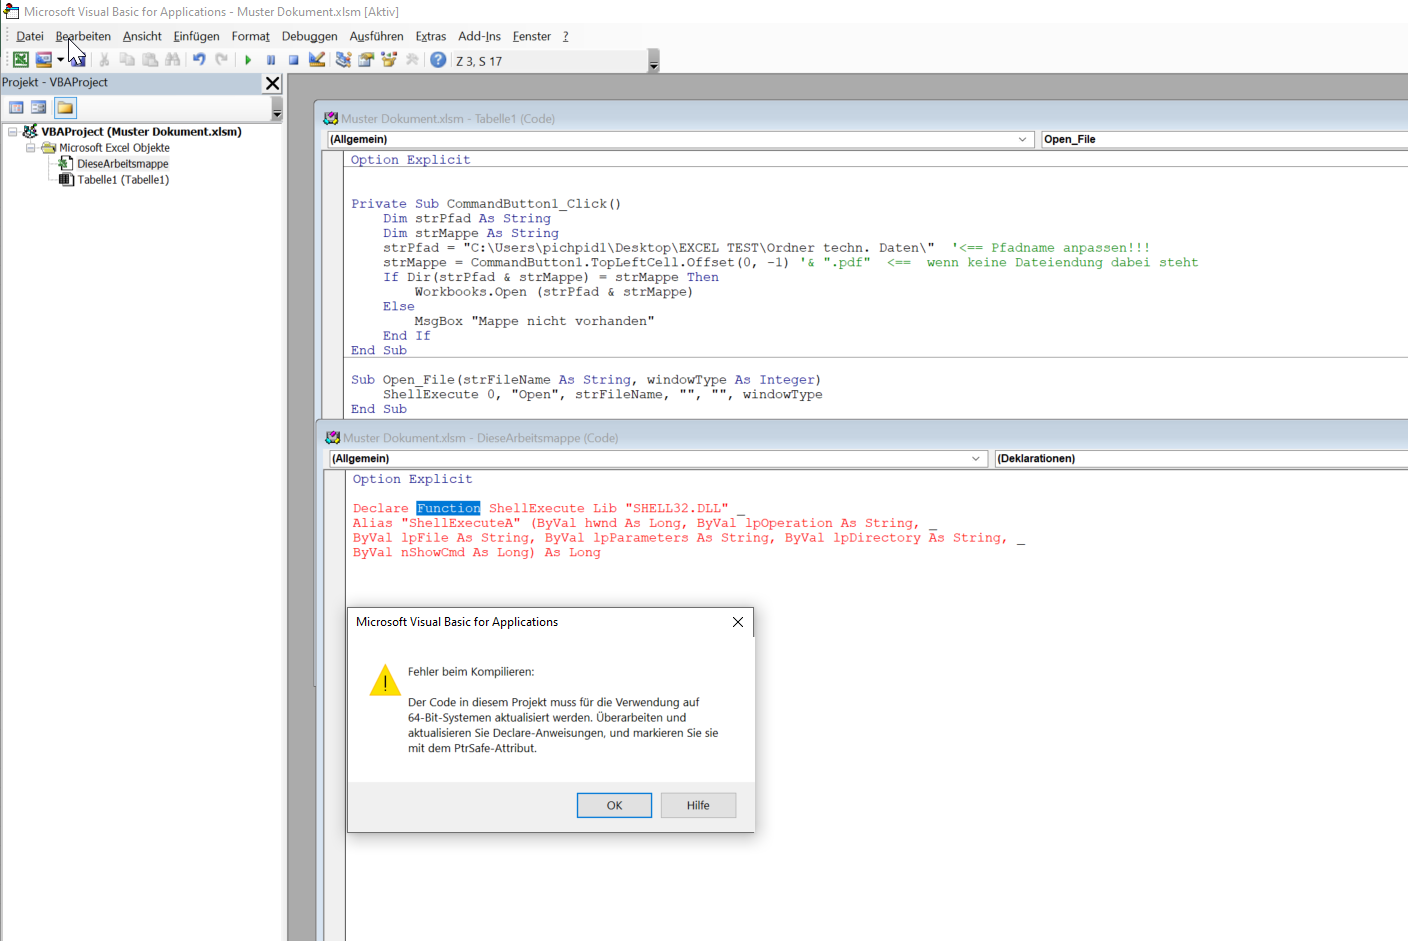Open Project panel toolbar overflow arrow
This screenshot has height=941, width=1408.
277,110
